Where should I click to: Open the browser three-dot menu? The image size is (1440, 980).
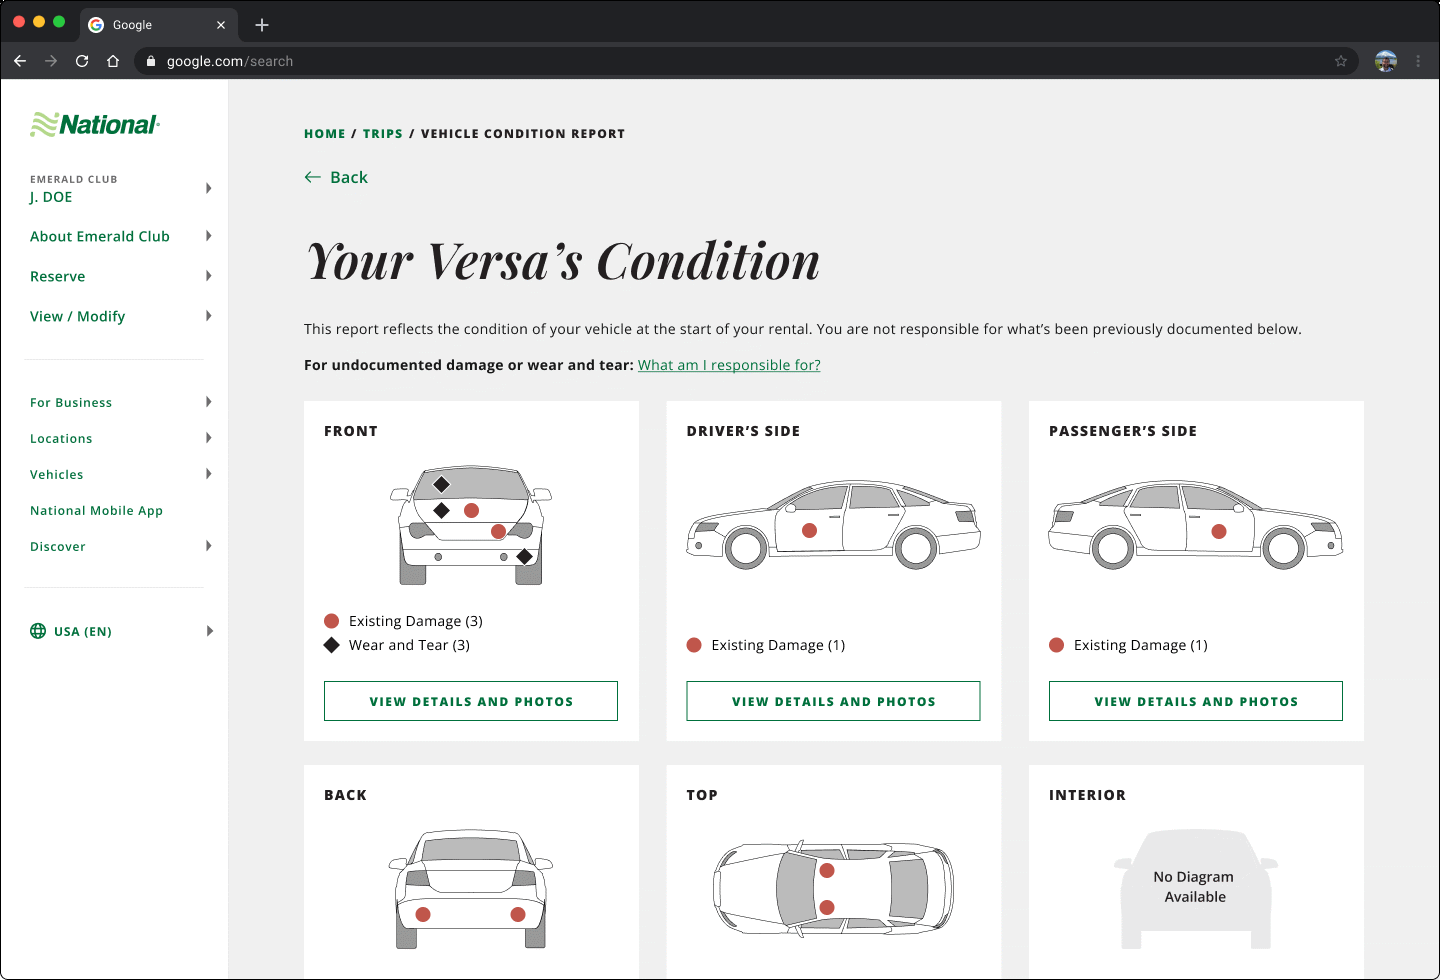tap(1418, 61)
